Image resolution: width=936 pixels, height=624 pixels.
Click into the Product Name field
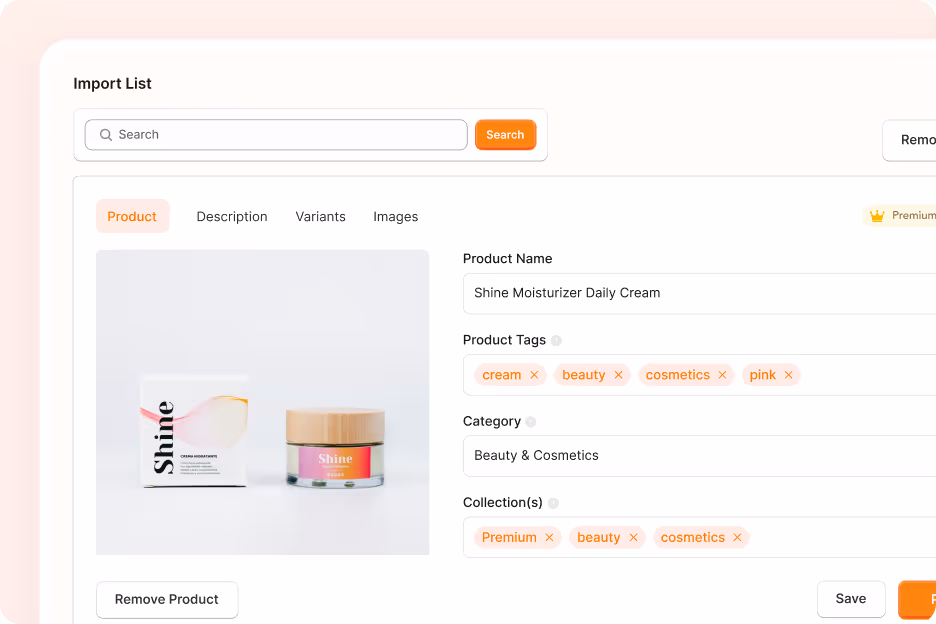click(x=700, y=293)
